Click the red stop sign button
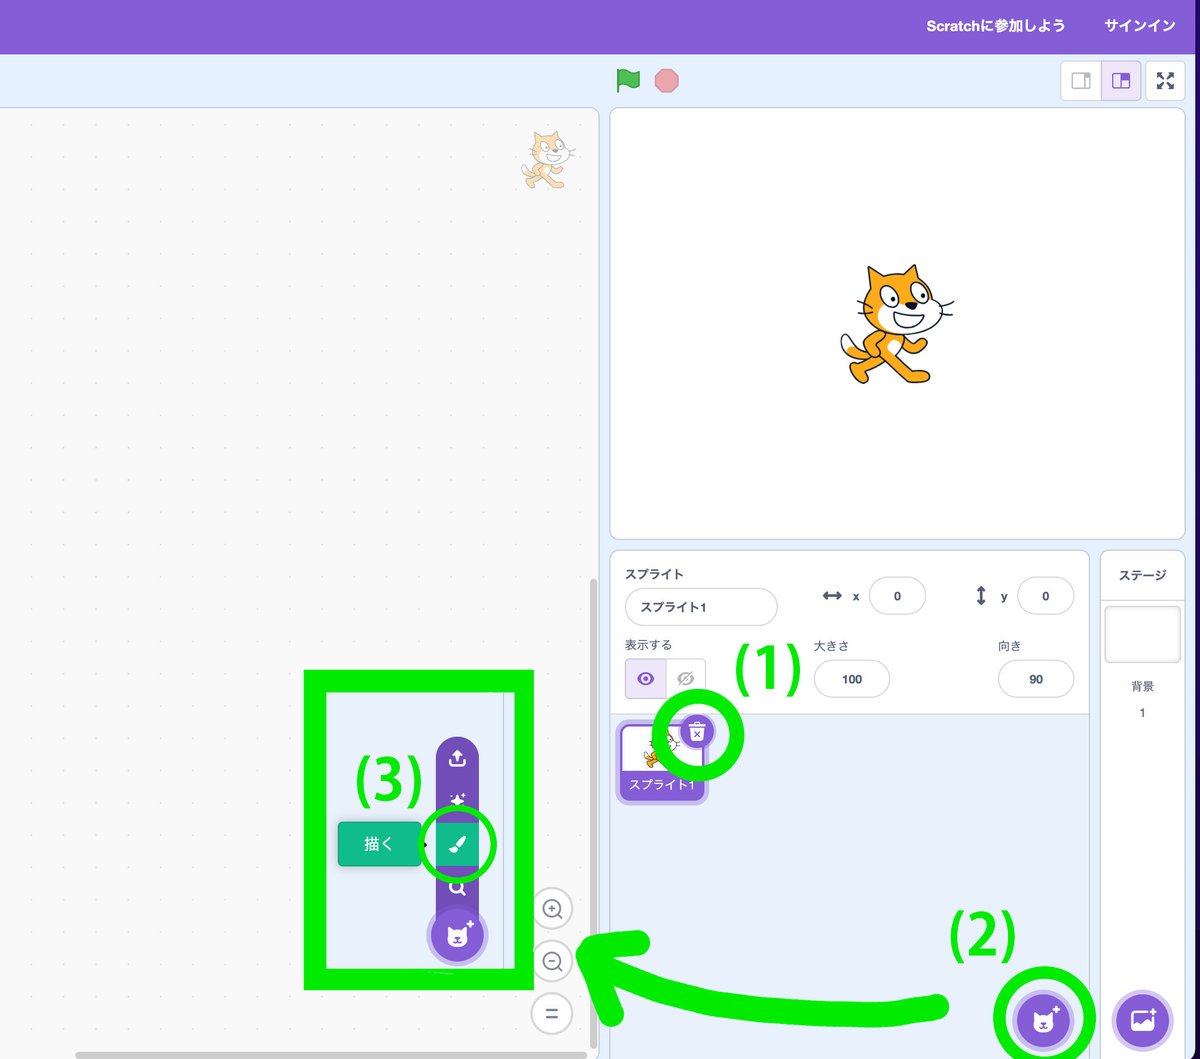Viewport: 1200px width, 1059px height. [666, 80]
